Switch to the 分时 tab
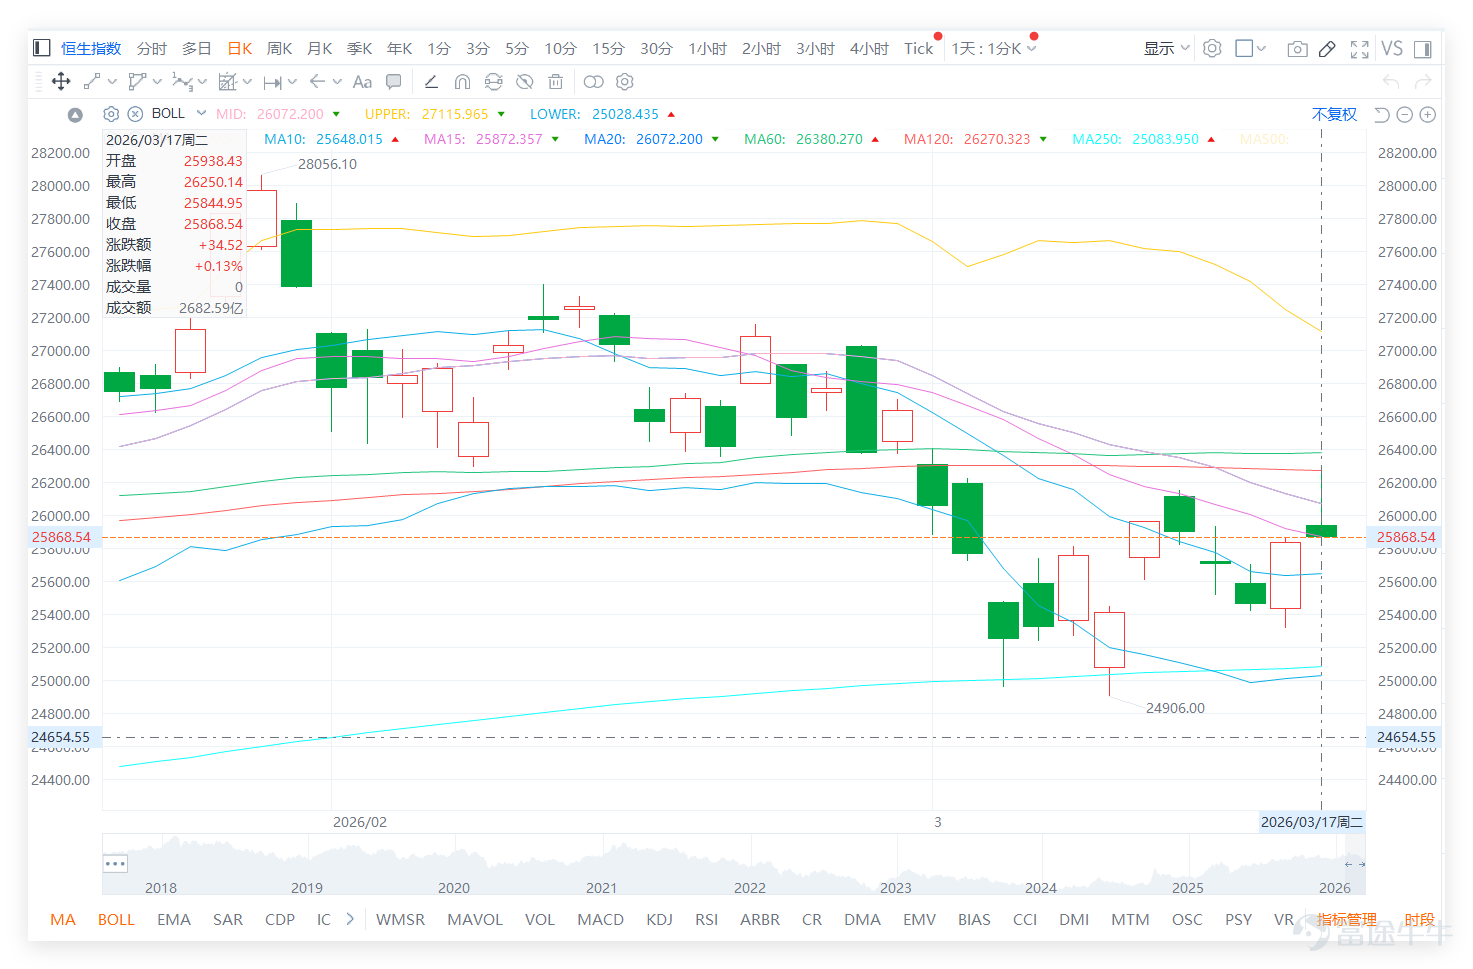This screenshot has width=1473, height=969. (152, 49)
